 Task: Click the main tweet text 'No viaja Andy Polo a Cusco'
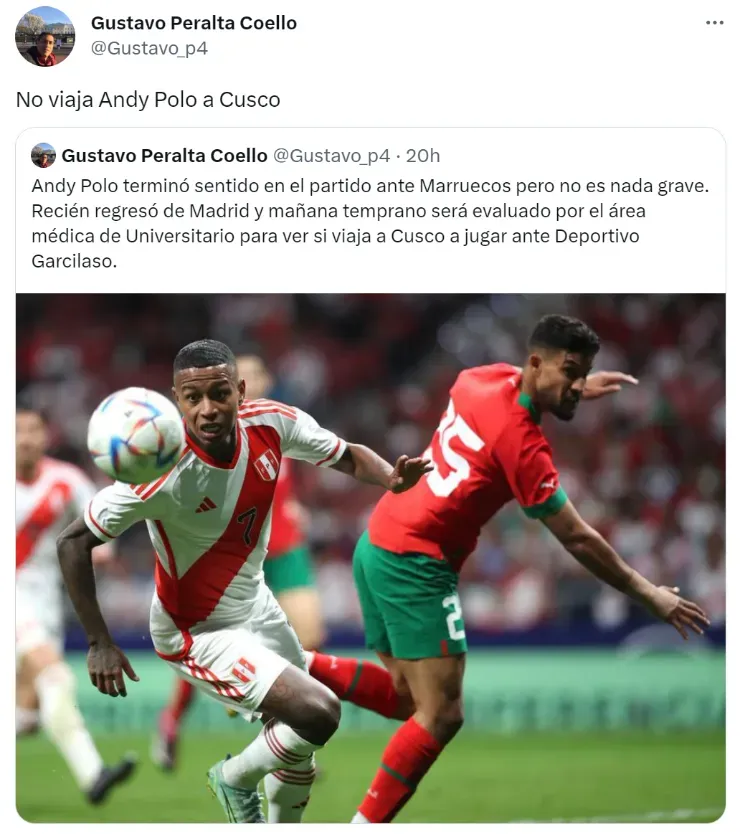(148, 99)
